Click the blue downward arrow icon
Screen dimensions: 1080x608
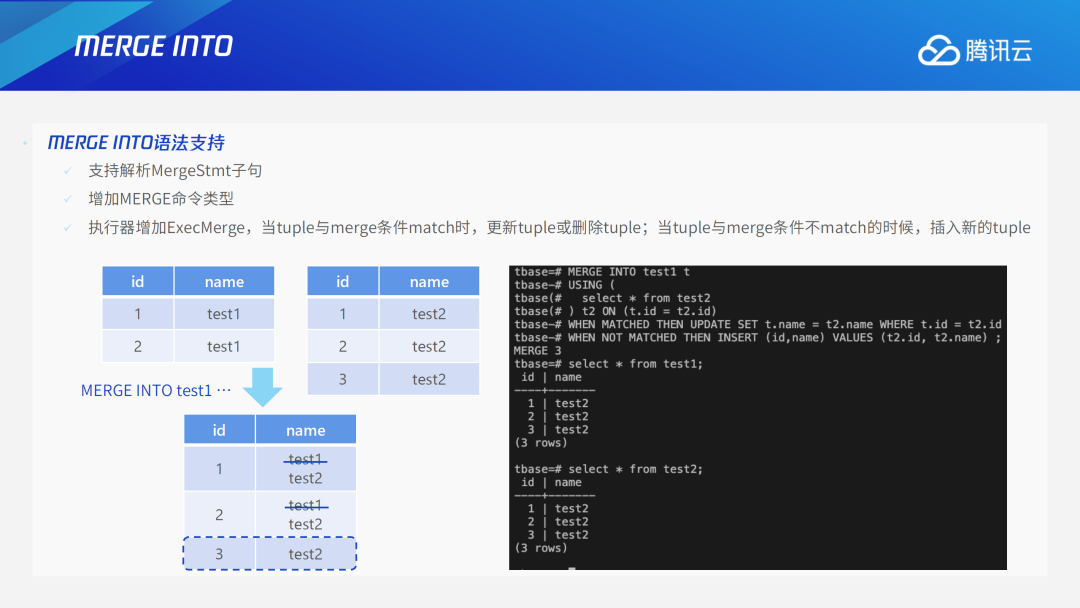[262, 386]
